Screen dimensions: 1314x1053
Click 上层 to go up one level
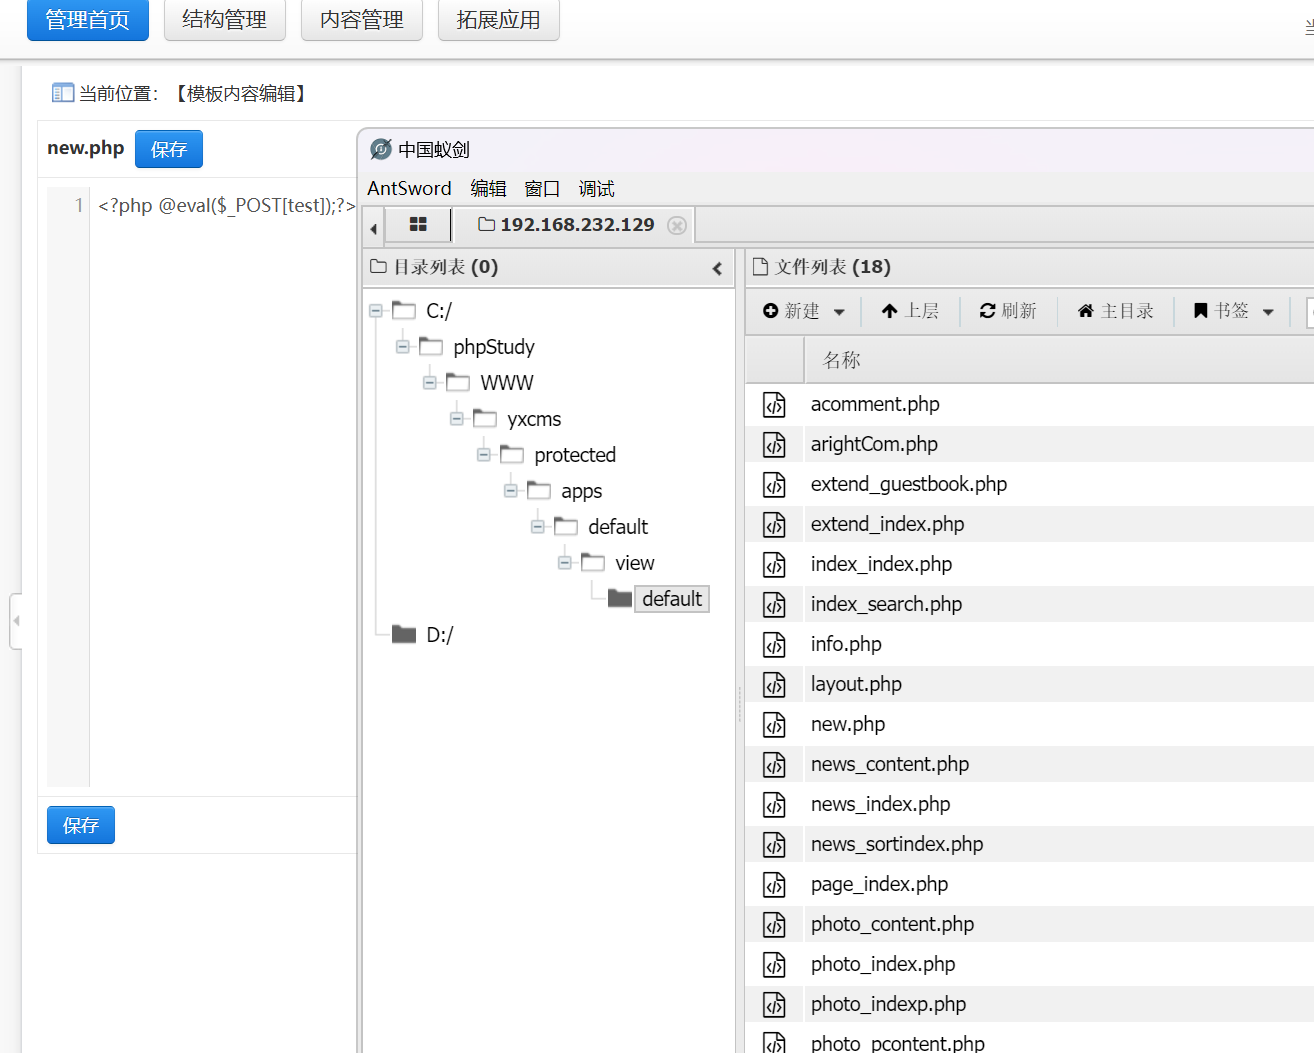click(x=910, y=311)
